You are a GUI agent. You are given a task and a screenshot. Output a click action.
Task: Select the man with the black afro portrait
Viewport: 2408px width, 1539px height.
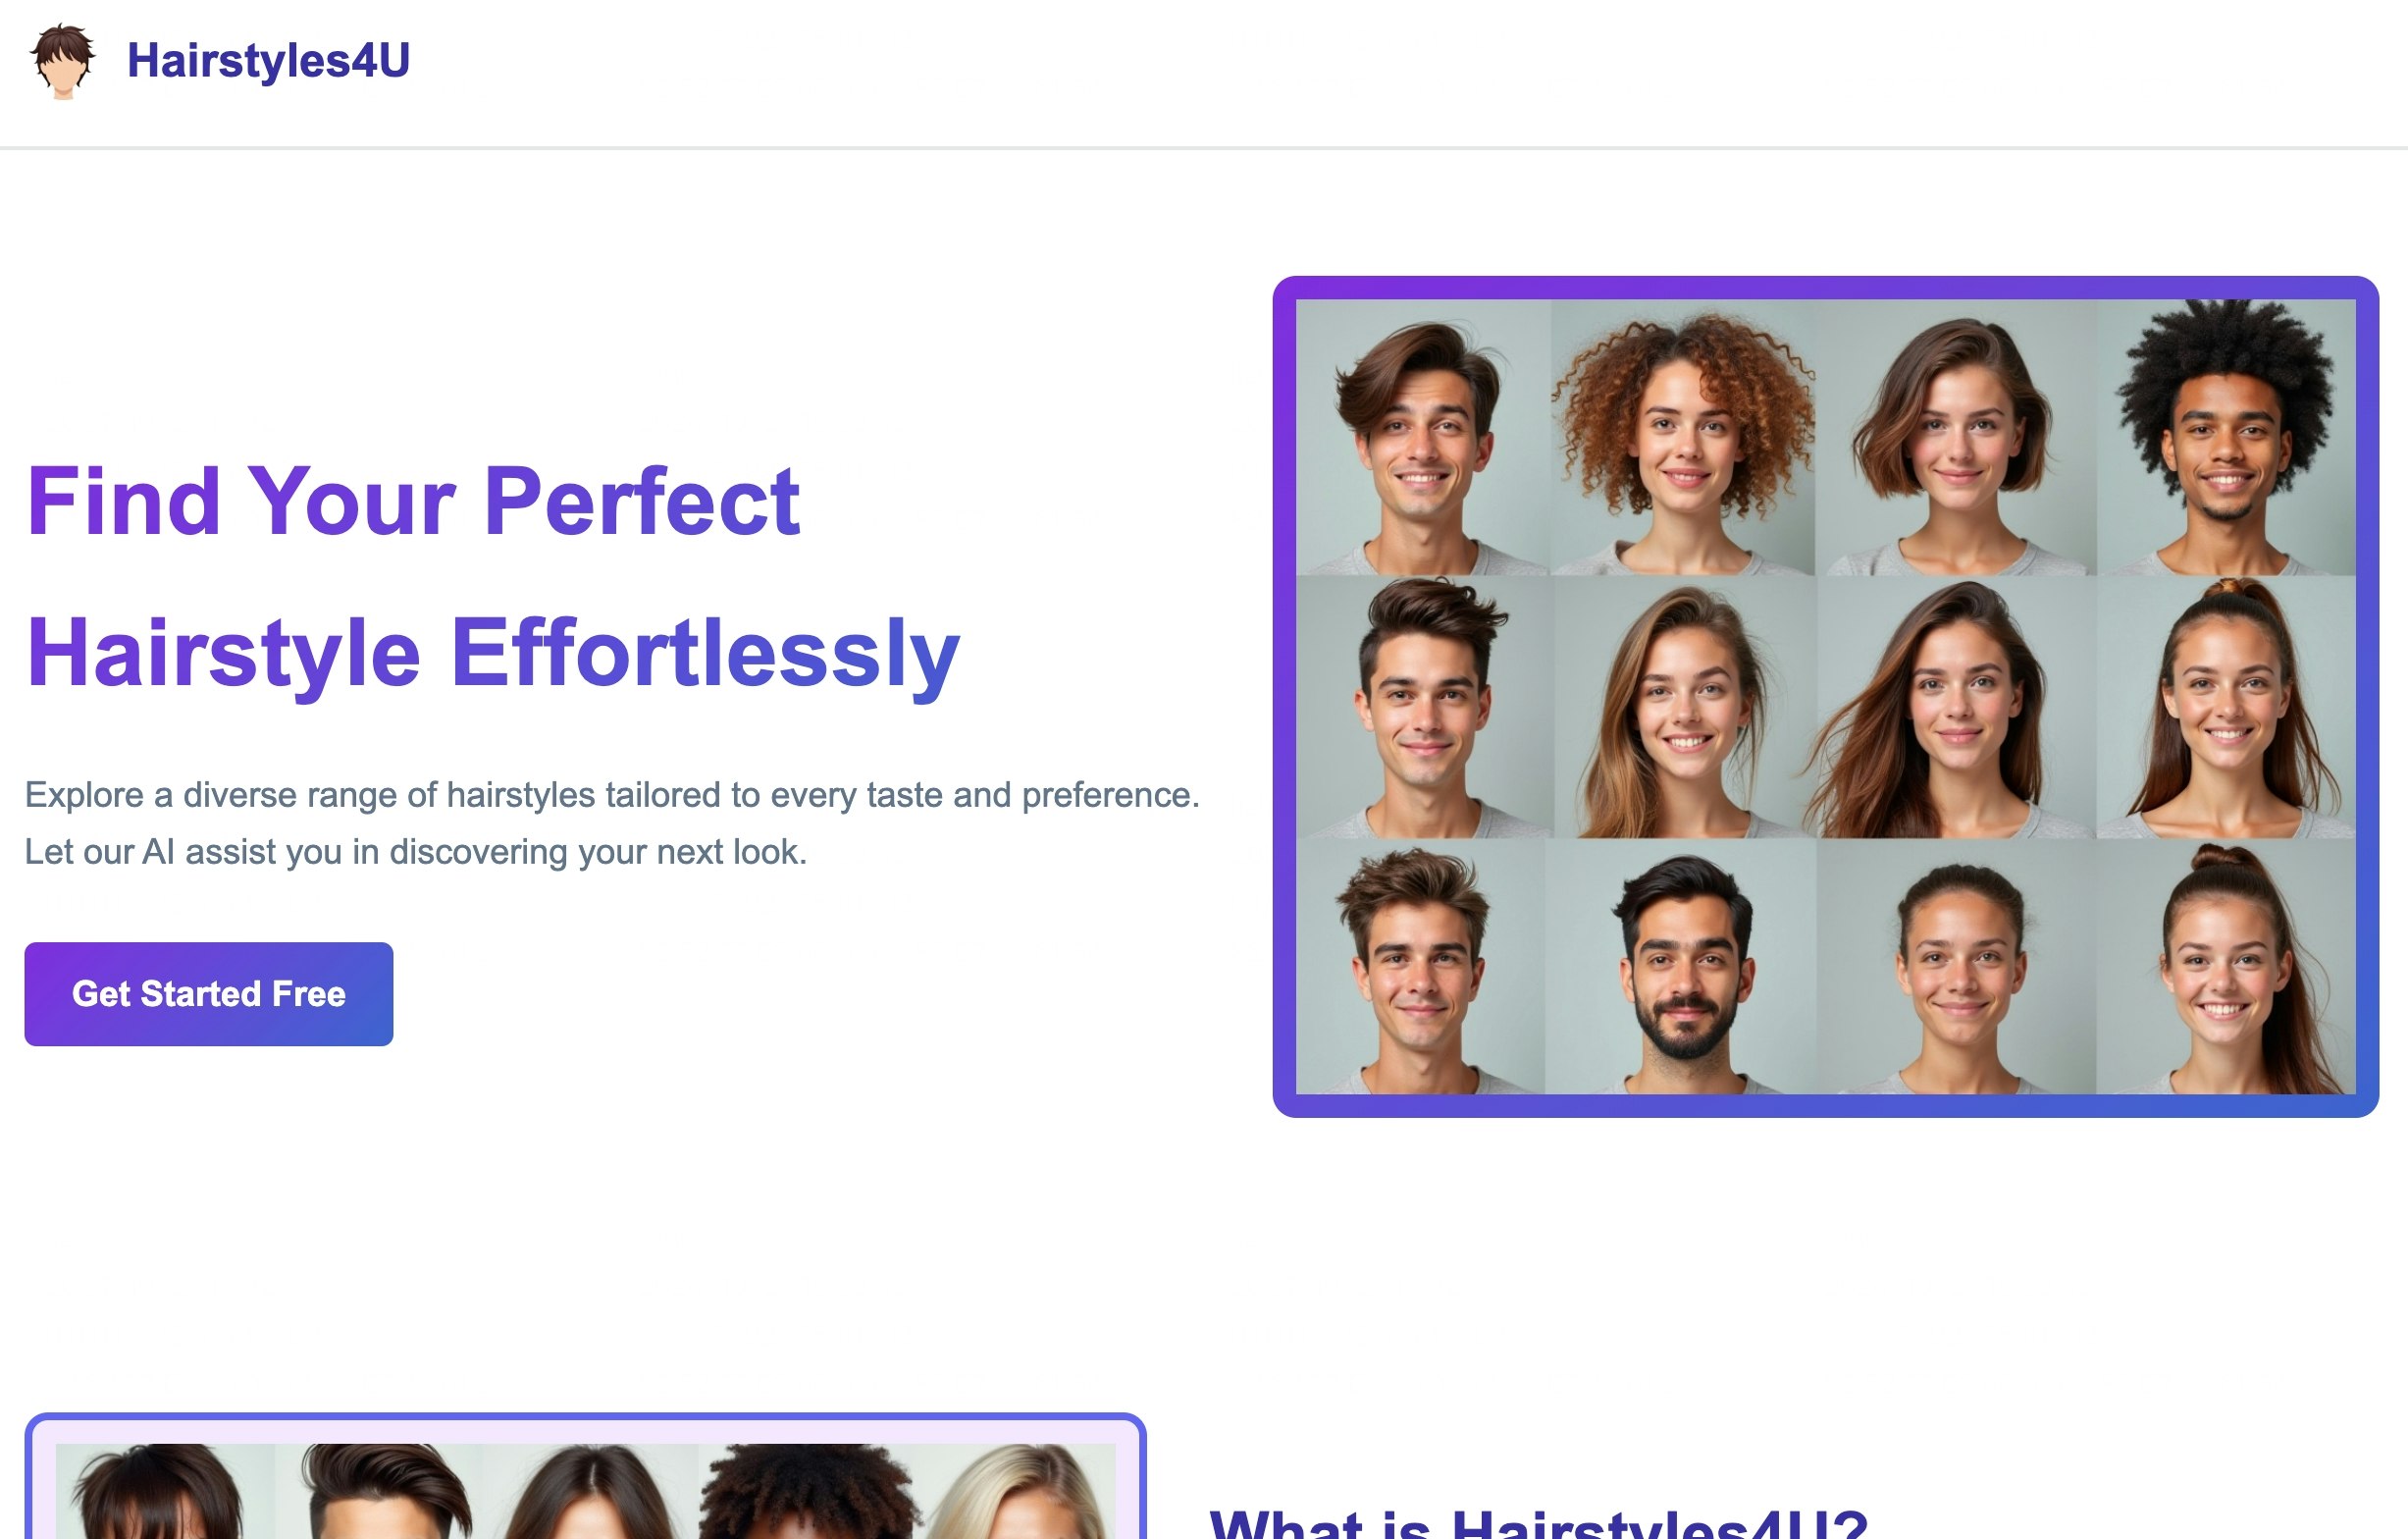click(2226, 437)
